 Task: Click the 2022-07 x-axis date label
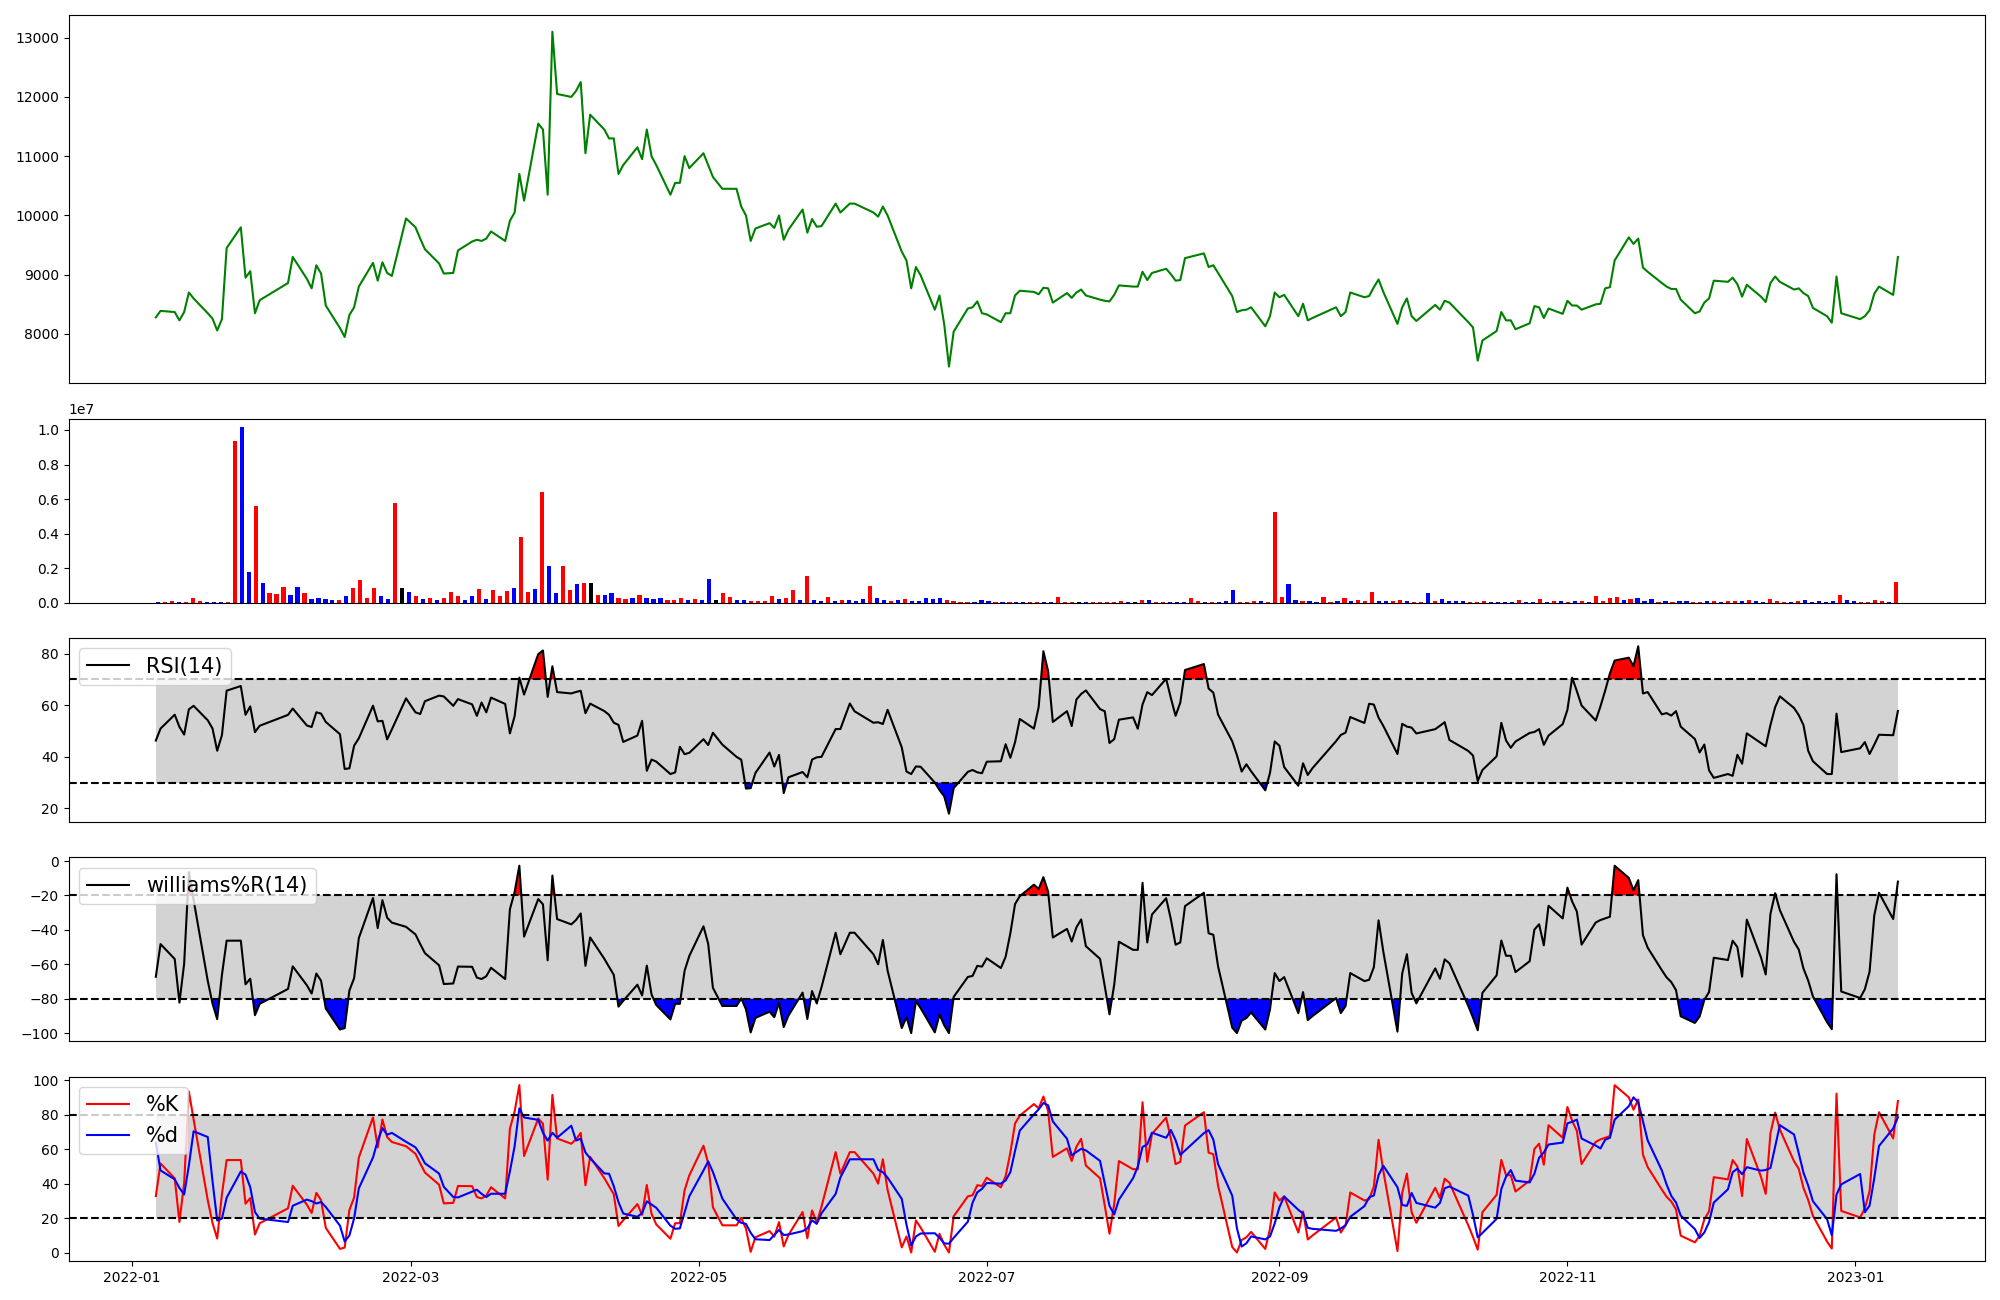point(987,1277)
